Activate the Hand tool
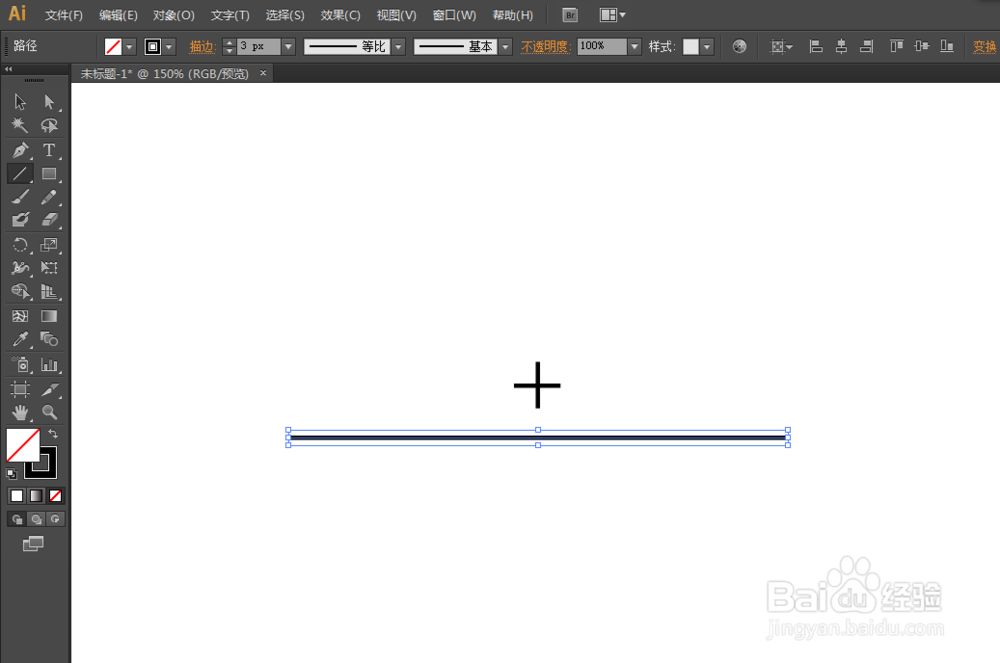 18,412
